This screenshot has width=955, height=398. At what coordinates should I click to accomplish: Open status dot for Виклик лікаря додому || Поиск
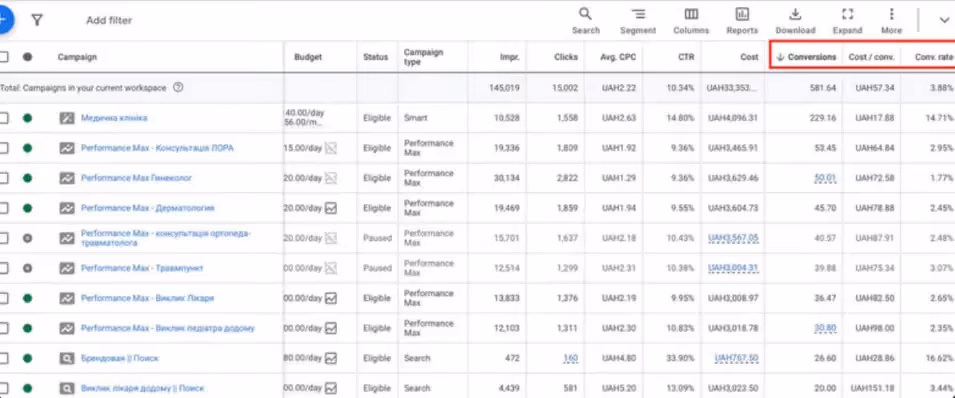pyautogui.click(x=27, y=388)
